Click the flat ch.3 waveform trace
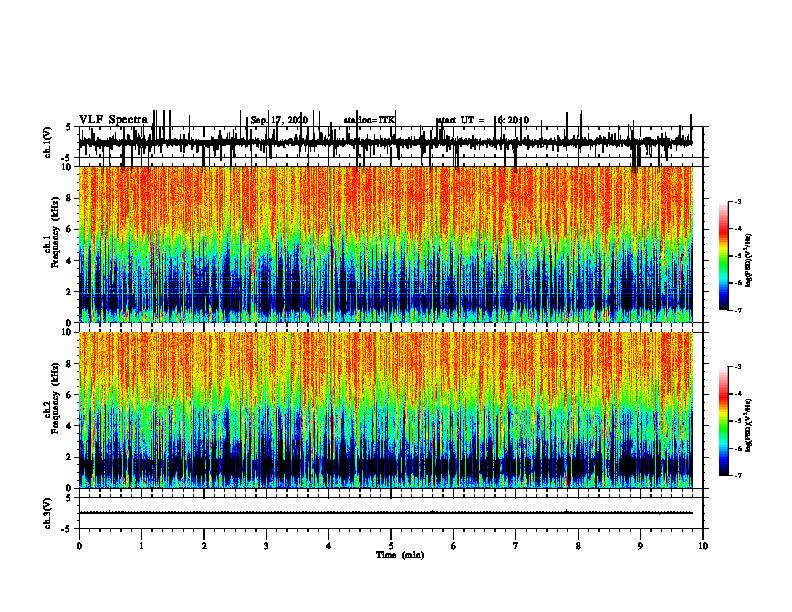Image resolution: width=792 pixels, height=612 pixels. point(385,513)
